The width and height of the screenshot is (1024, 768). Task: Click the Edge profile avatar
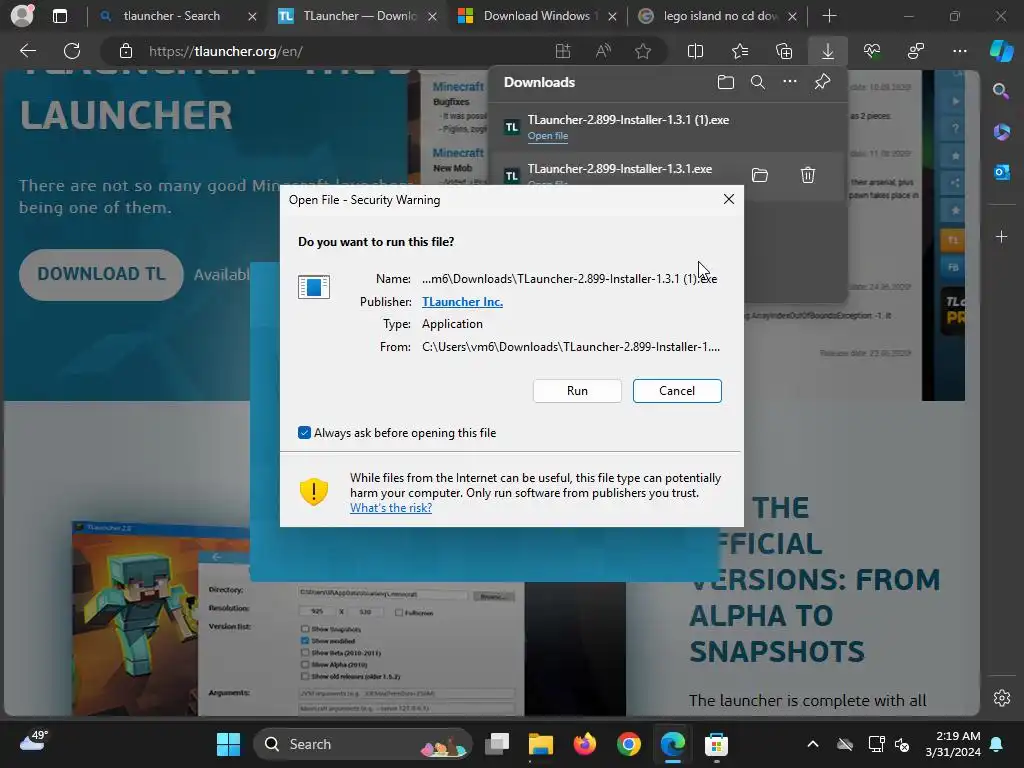coord(22,16)
